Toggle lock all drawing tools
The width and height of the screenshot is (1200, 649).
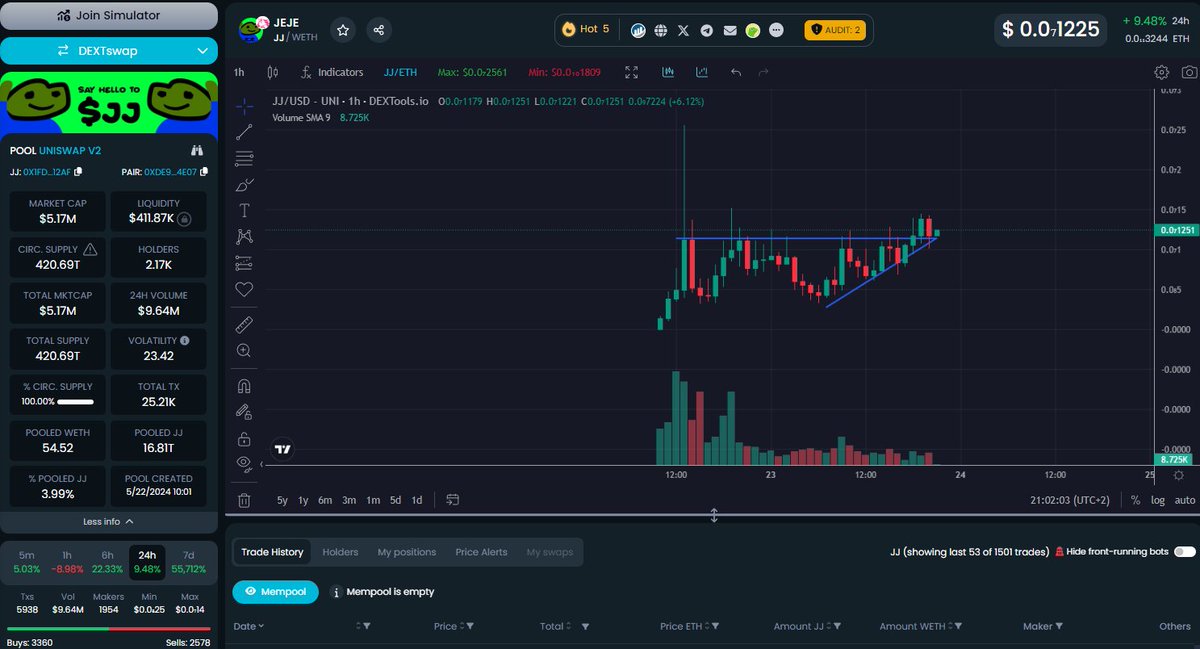click(x=244, y=439)
